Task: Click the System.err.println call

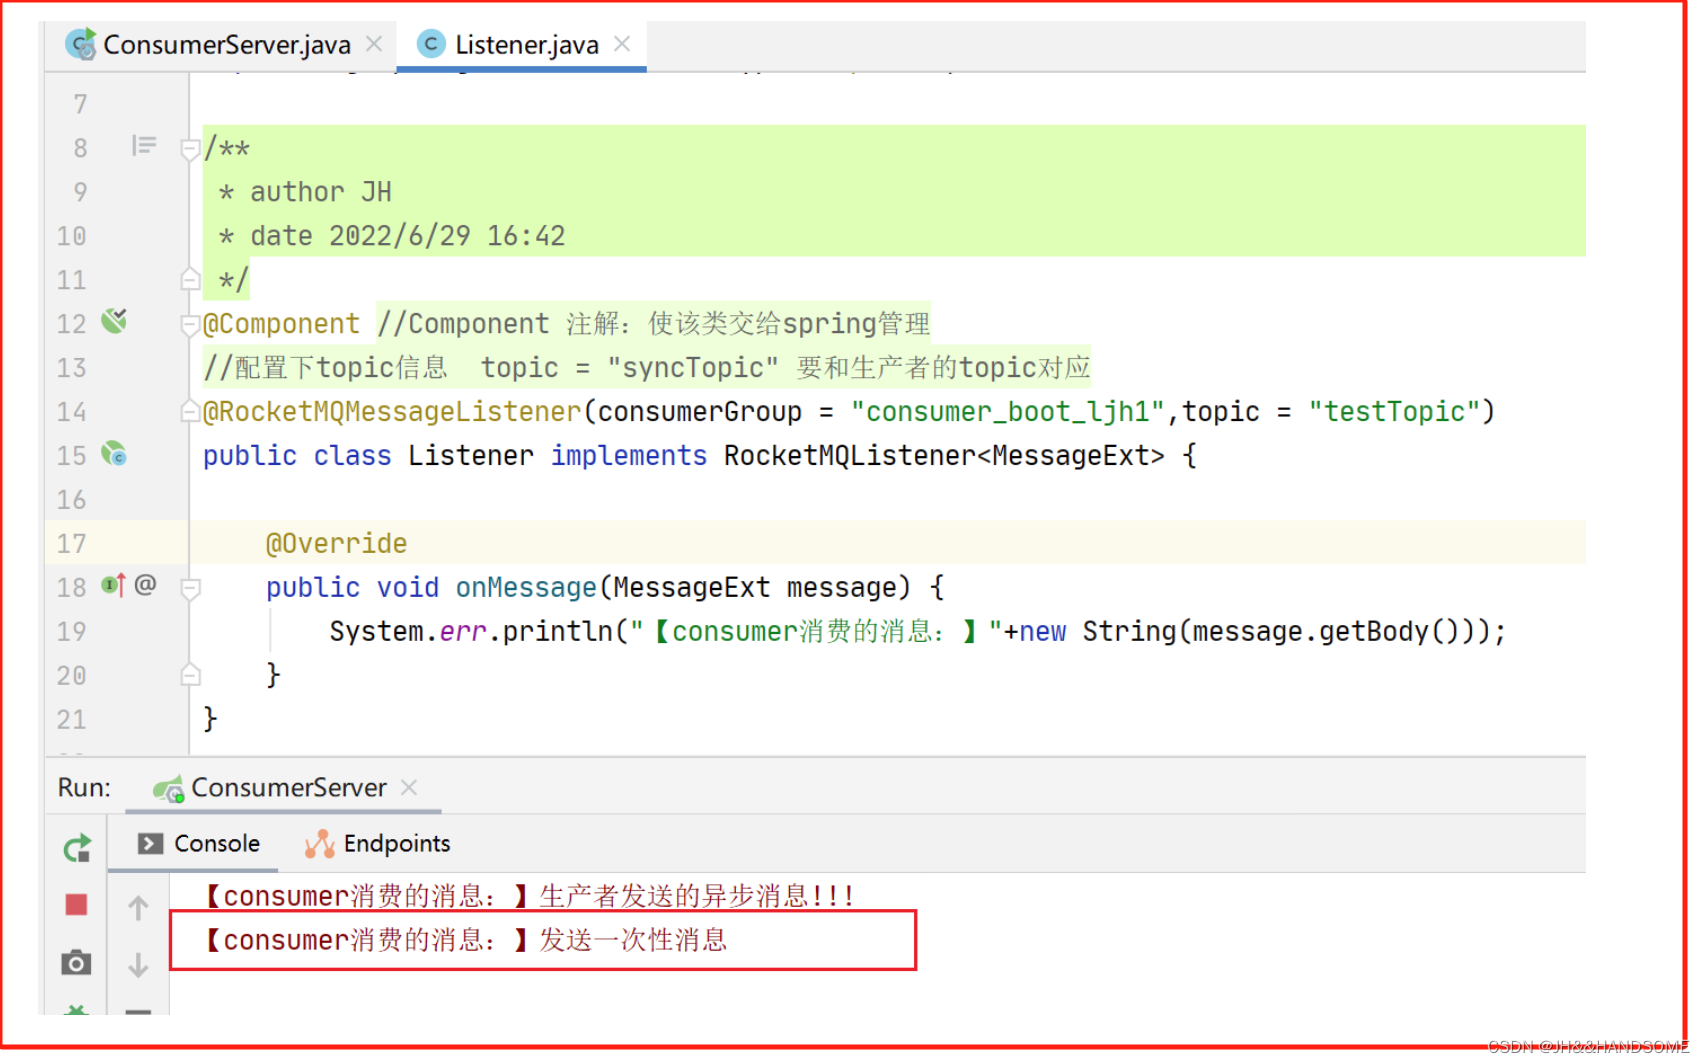Action: tap(471, 632)
